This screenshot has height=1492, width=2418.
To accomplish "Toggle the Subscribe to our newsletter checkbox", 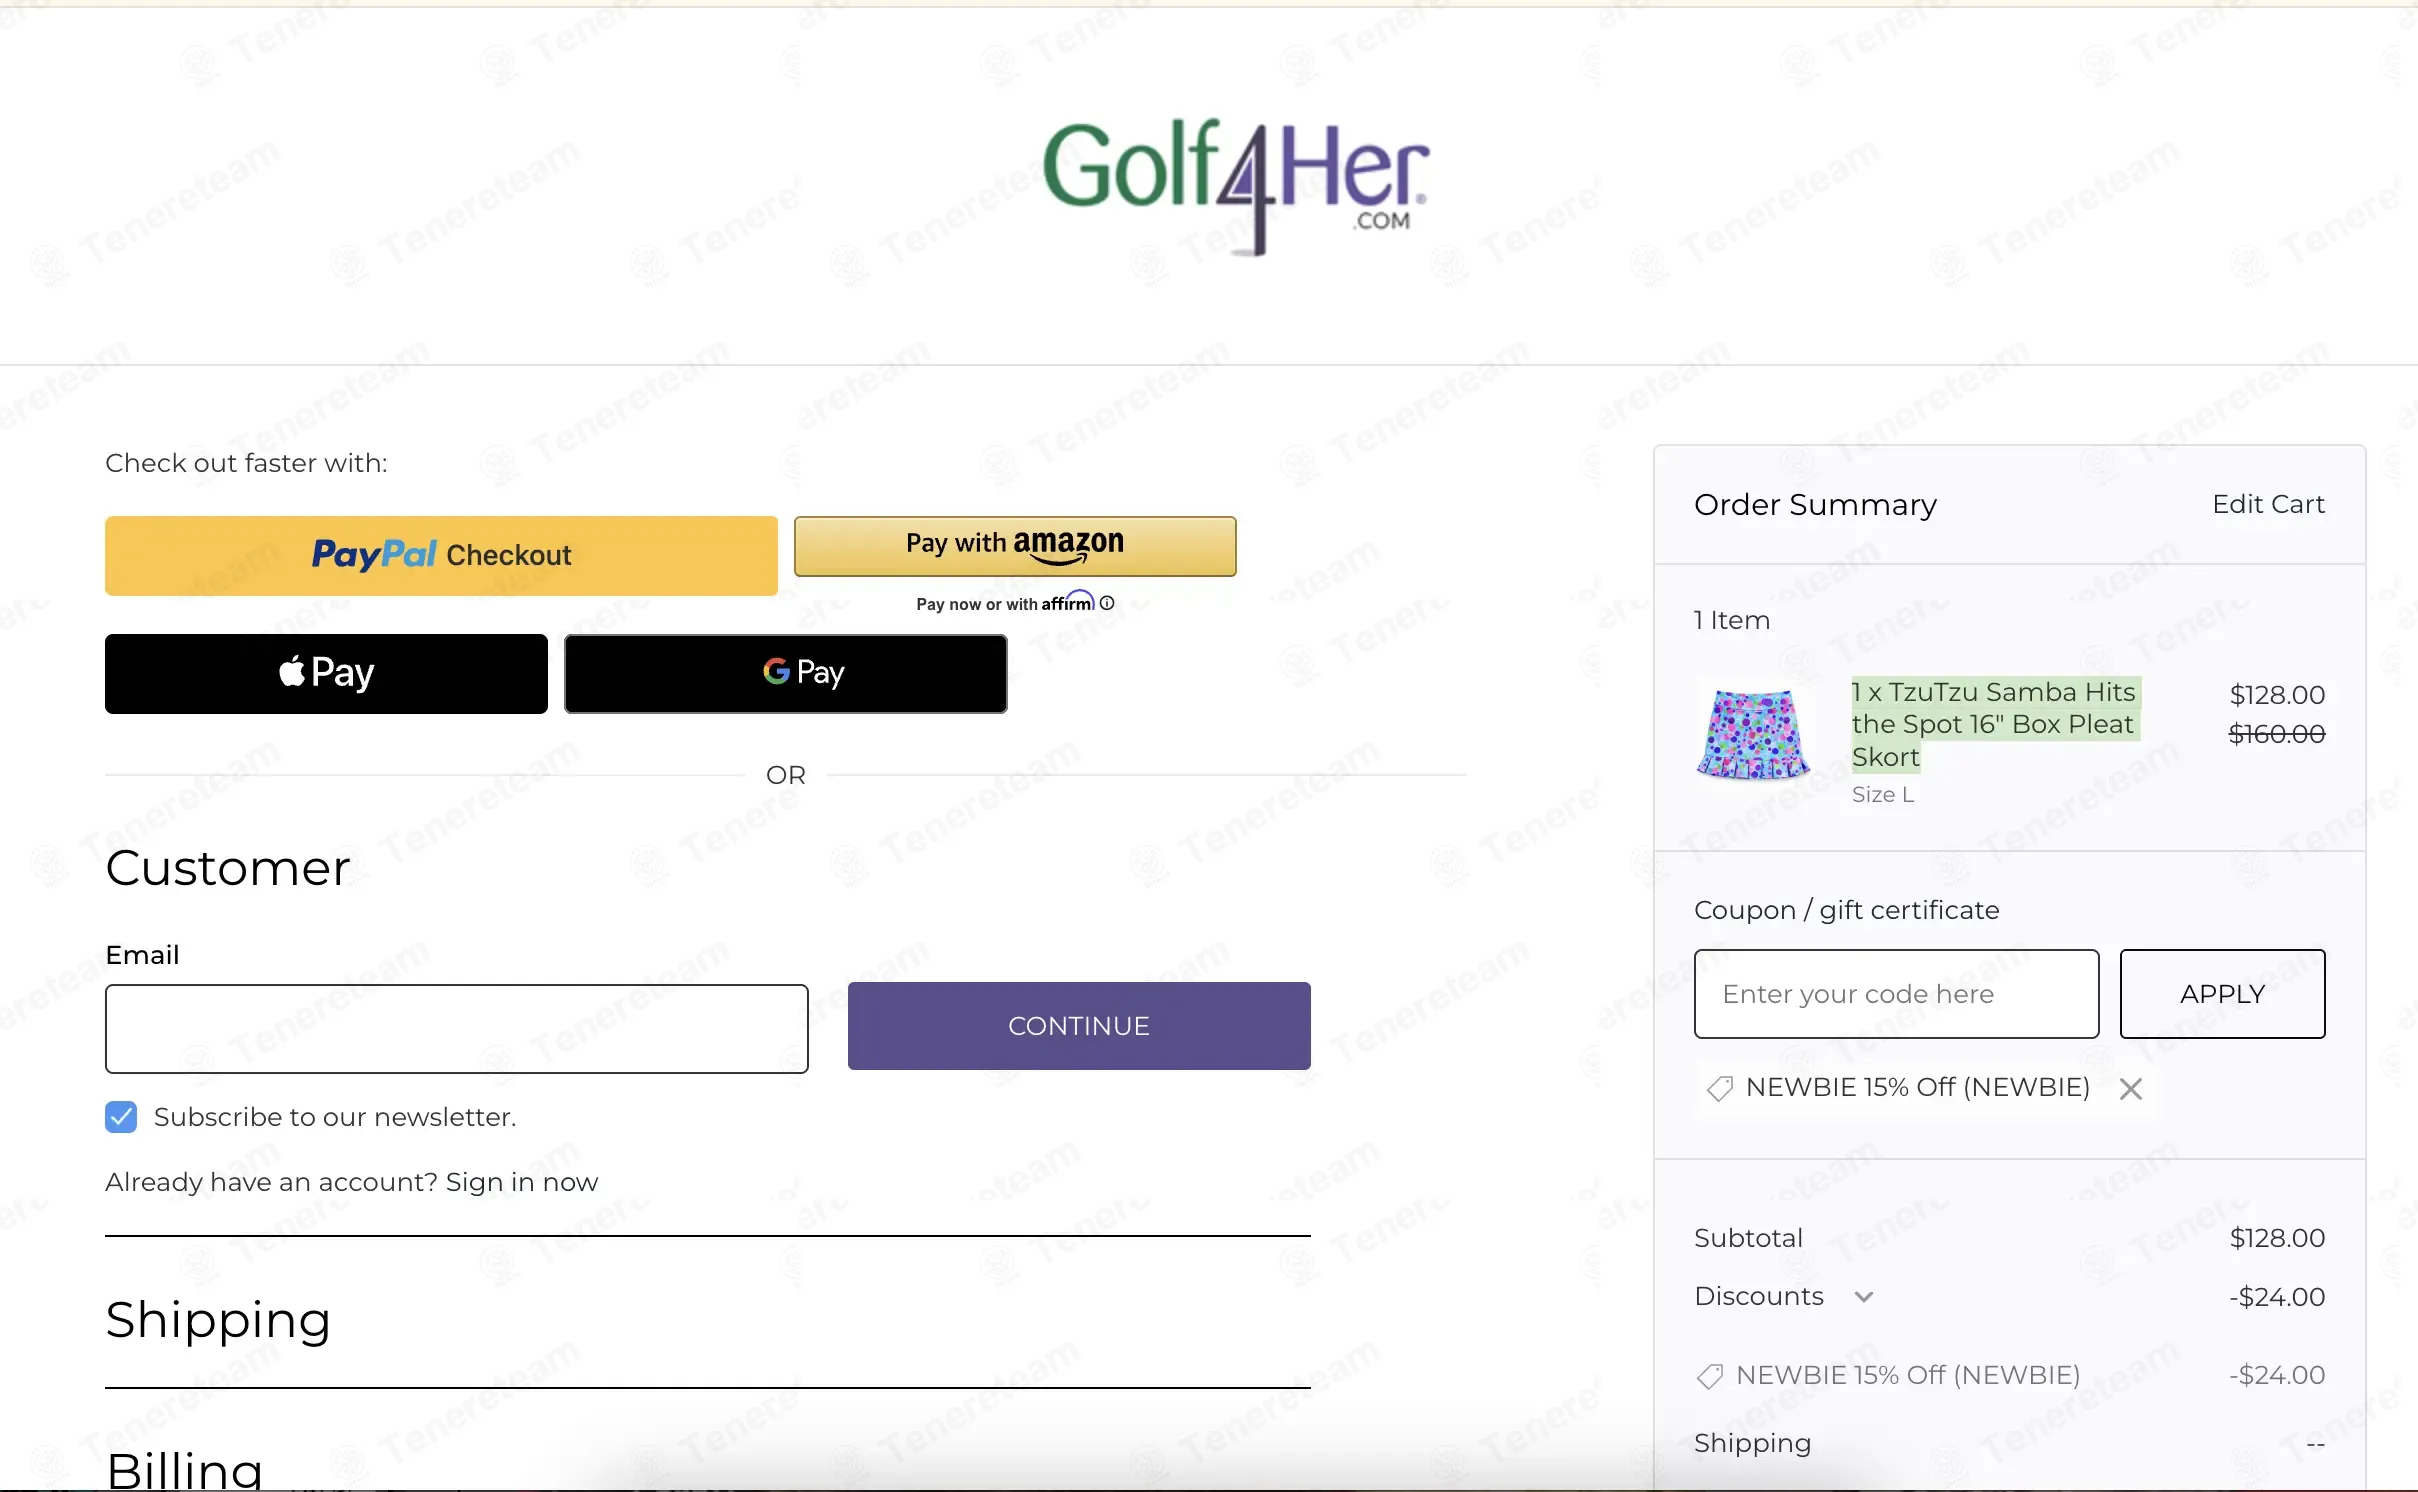I will [x=121, y=1117].
